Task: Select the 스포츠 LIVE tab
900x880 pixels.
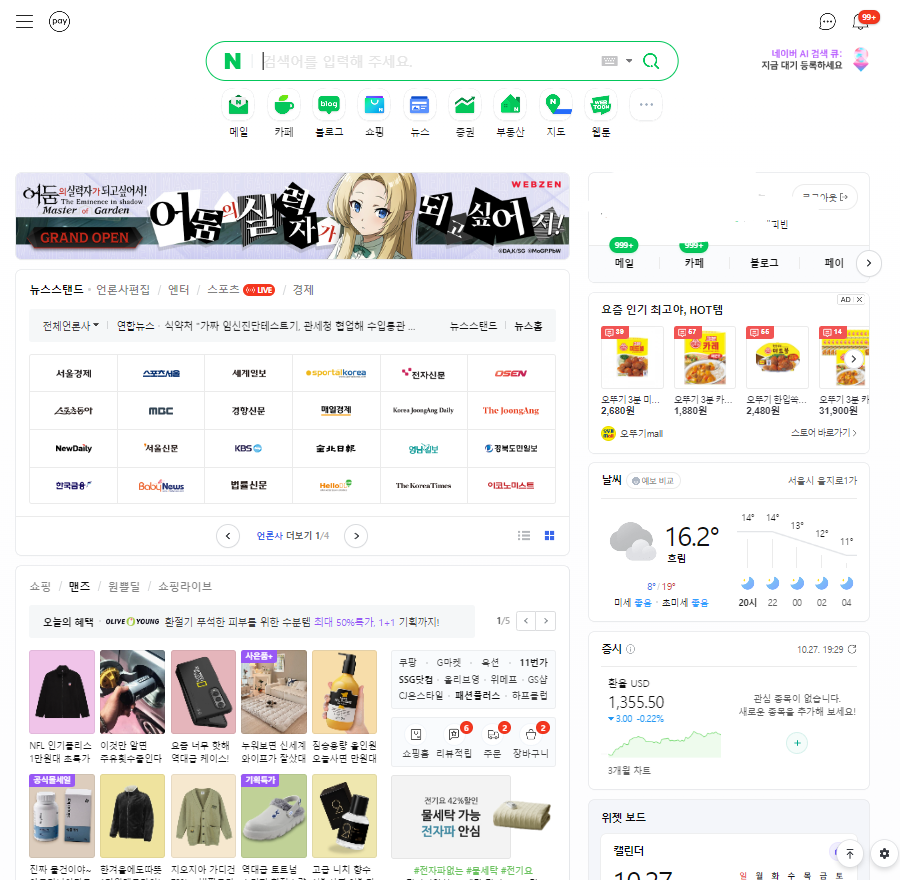Action: 241,289
